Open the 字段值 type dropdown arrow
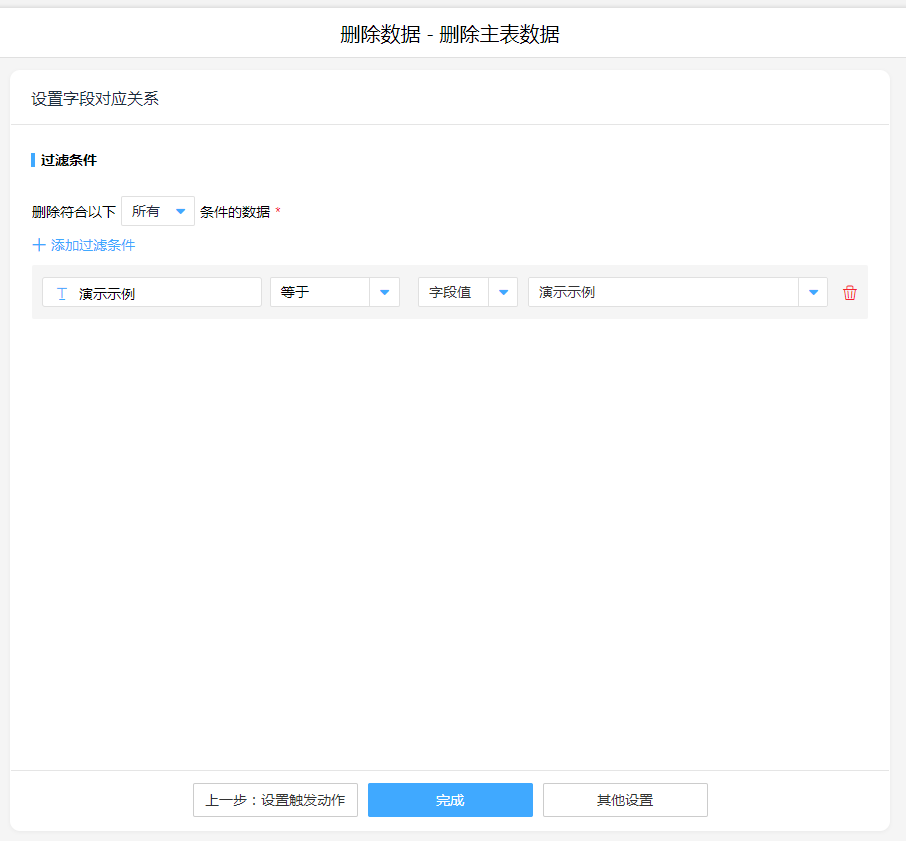 pos(503,292)
